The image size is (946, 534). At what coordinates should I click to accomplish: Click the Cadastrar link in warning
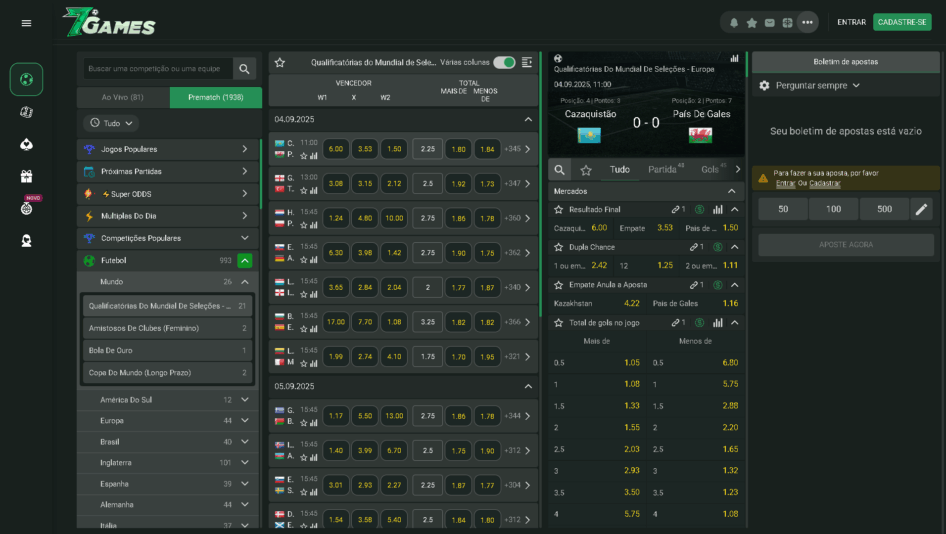click(825, 183)
